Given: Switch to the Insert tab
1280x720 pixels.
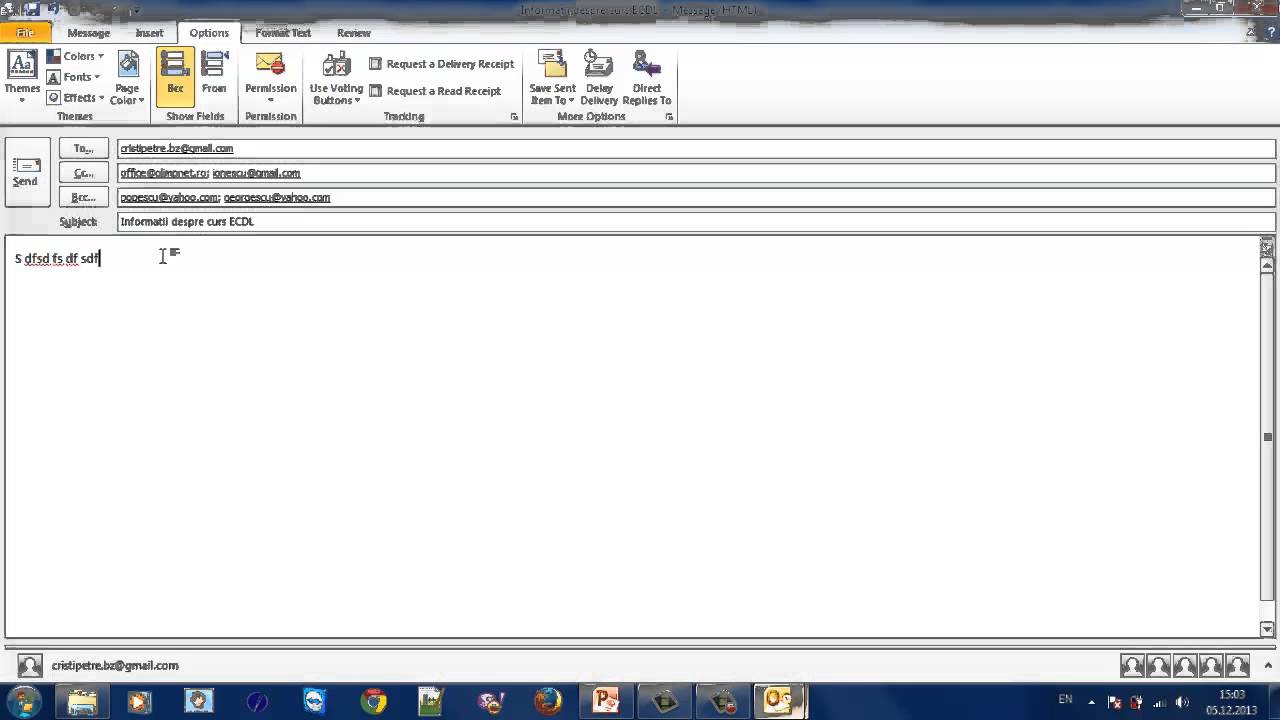Looking at the screenshot, I should tap(149, 33).
